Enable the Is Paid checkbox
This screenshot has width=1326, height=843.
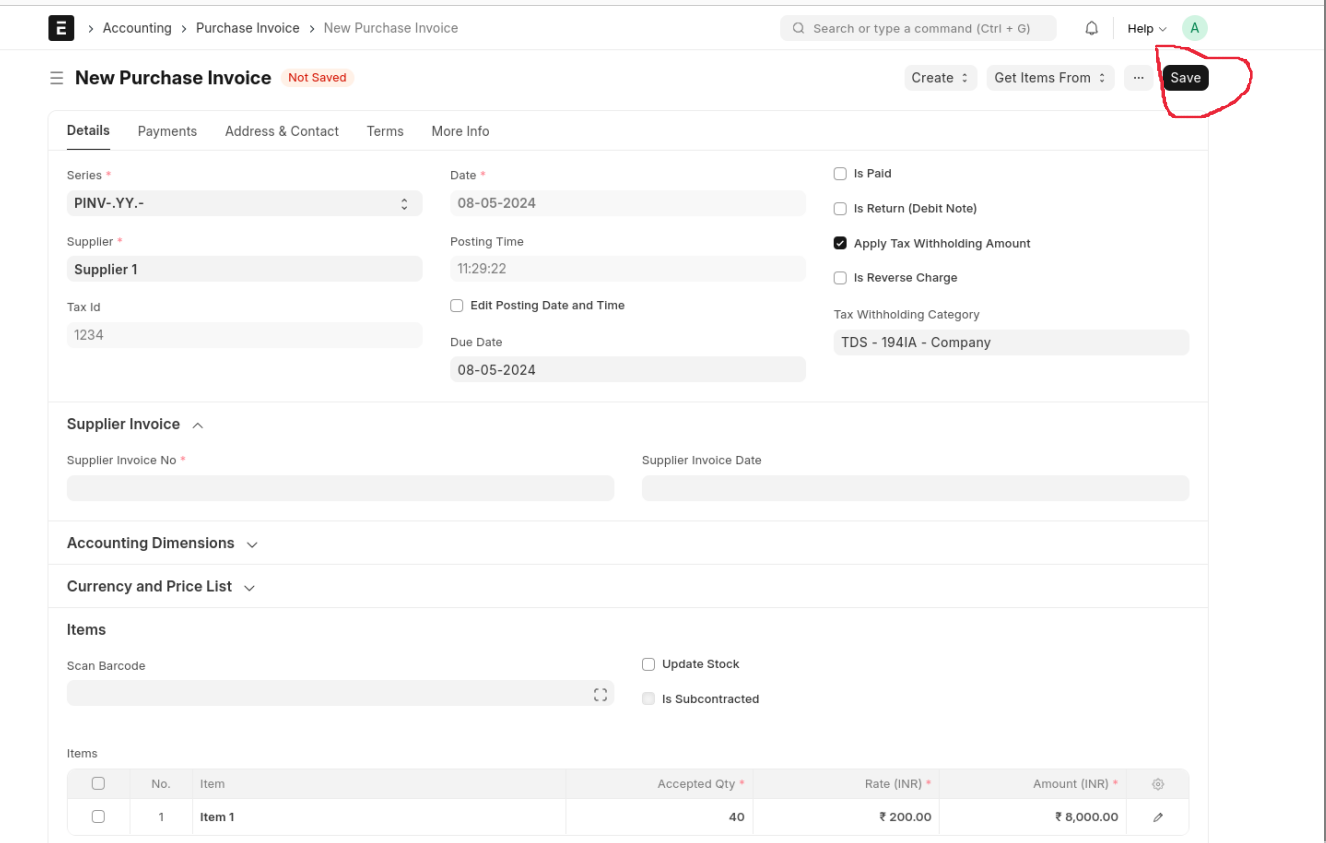click(840, 174)
